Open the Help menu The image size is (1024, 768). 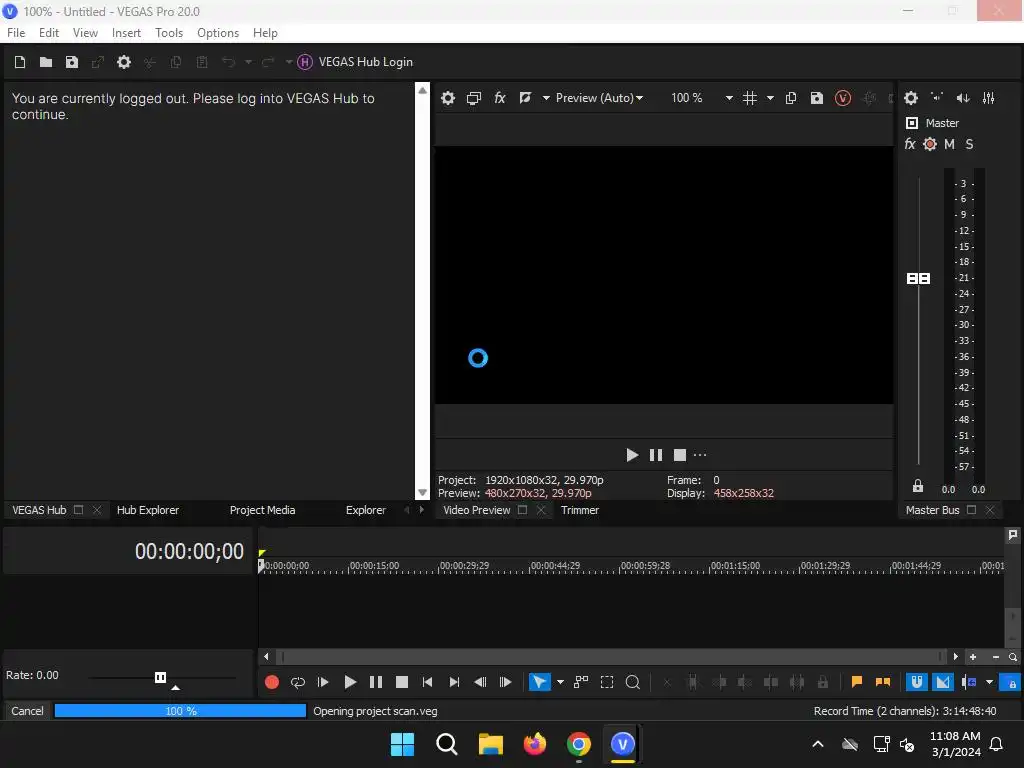point(265,33)
